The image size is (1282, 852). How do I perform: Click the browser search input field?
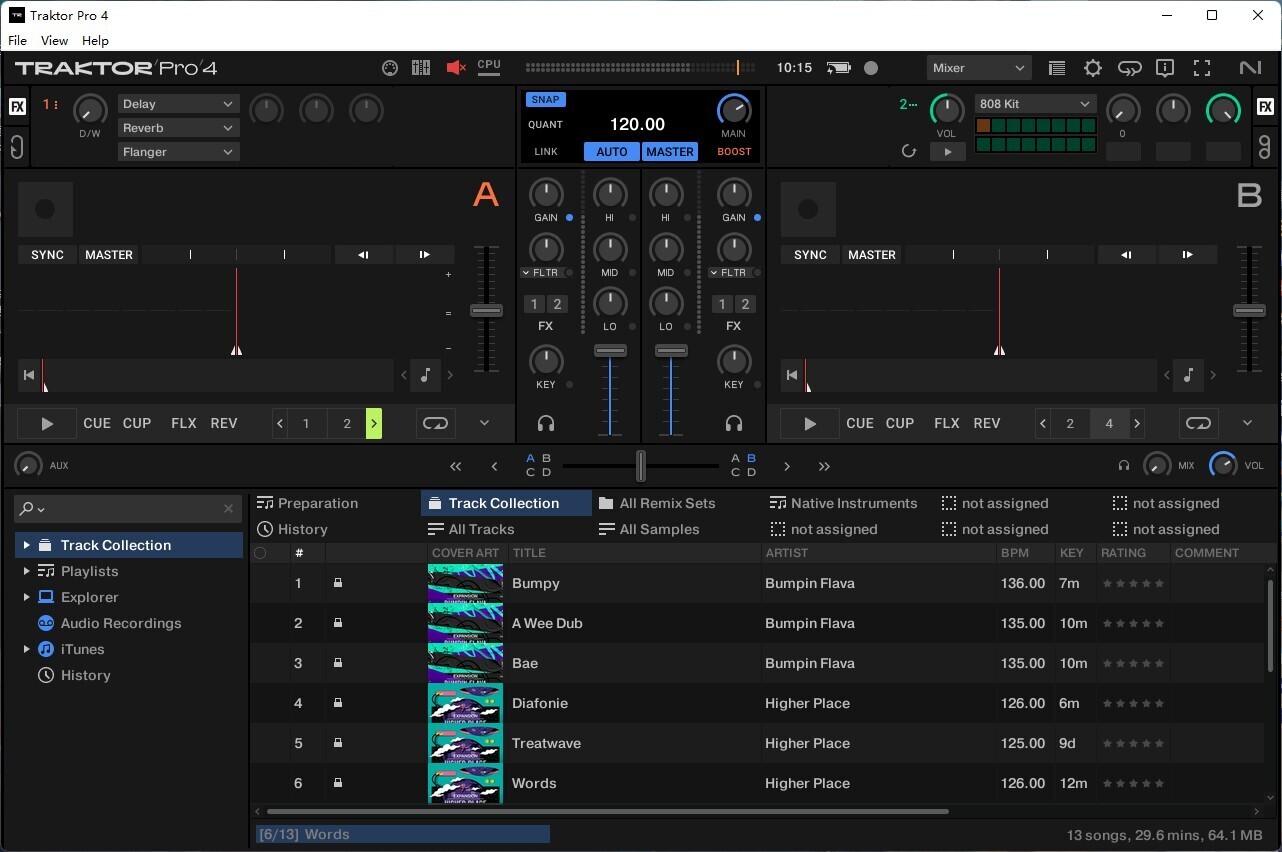click(x=128, y=509)
